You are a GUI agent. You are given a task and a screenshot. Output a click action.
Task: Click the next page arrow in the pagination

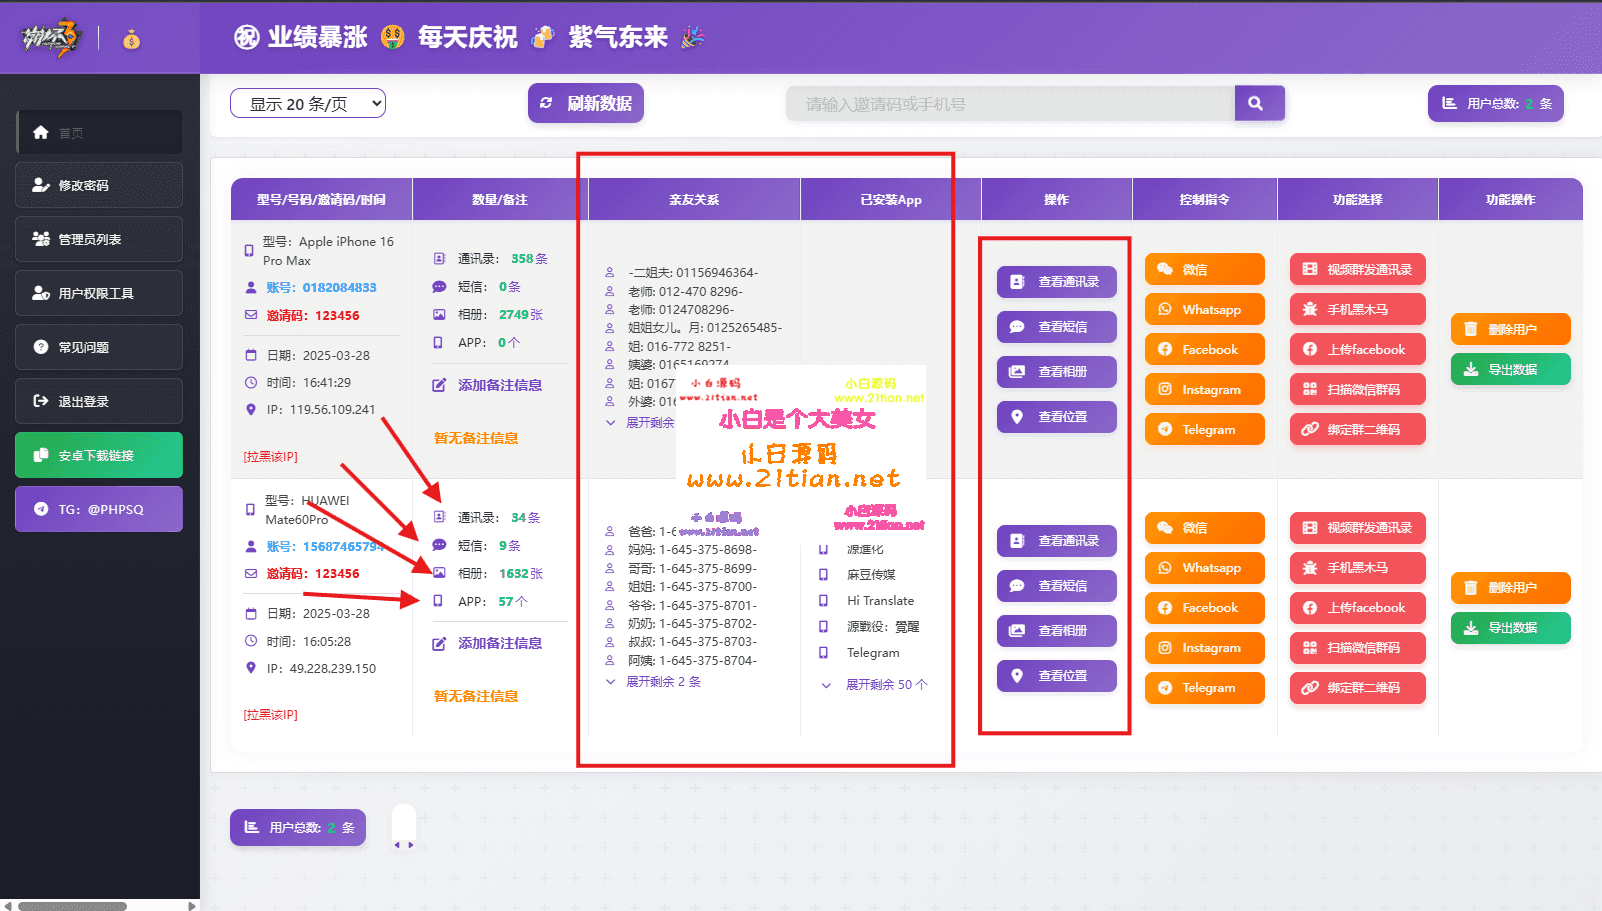pyautogui.click(x=411, y=845)
